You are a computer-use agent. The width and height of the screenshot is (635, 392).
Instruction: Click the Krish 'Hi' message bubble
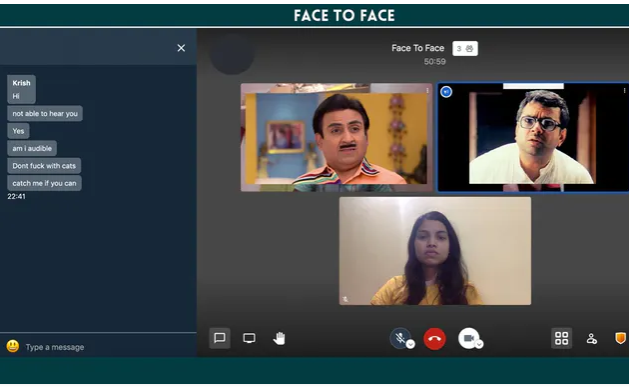click(21, 89)
